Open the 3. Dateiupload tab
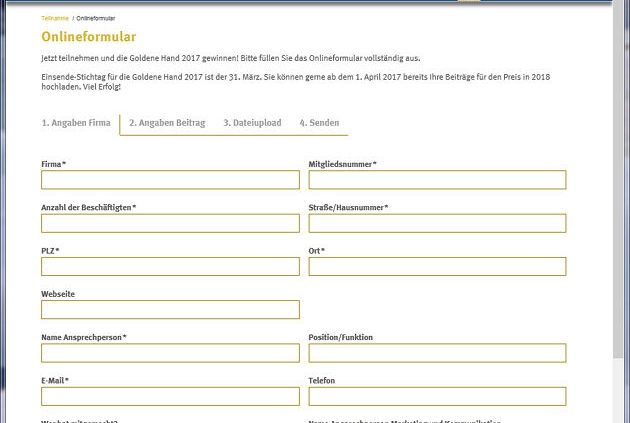630x423 pixels. pyautogui.click(x=252, y=123)
